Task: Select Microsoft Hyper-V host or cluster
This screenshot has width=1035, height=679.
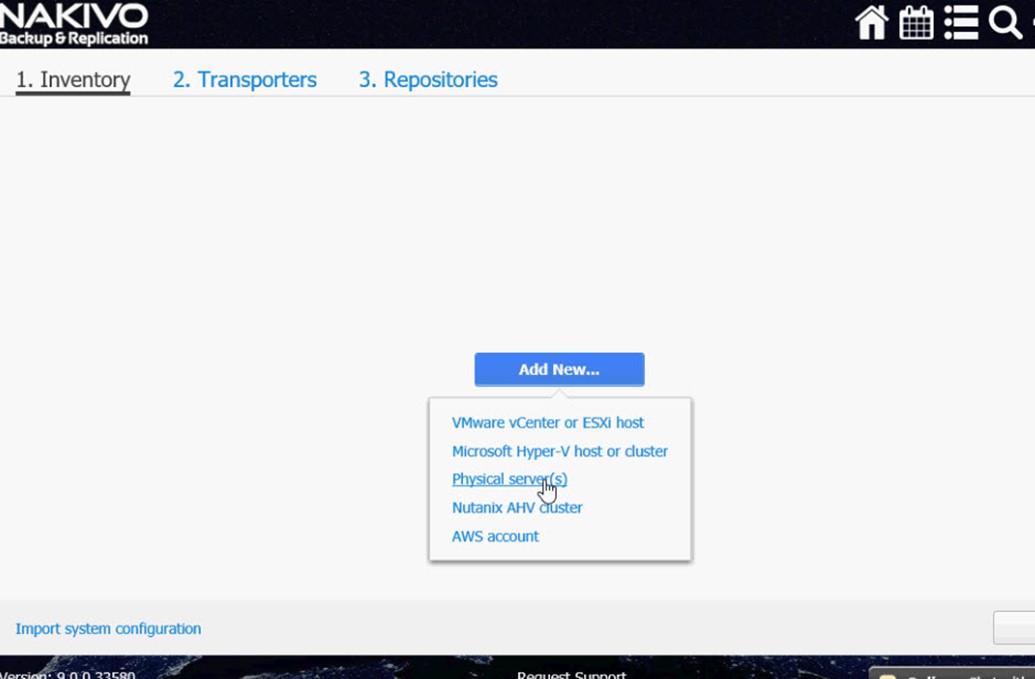Action: tap(560, 451)
